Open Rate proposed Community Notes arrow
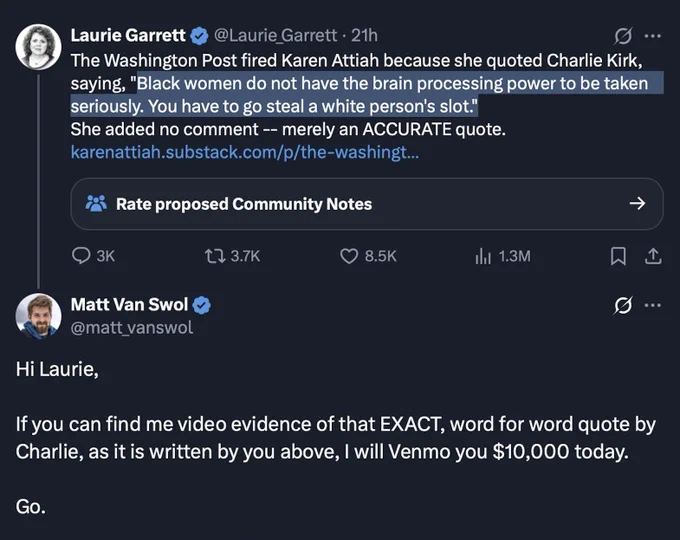680x540 pixels. click(637, 203)
